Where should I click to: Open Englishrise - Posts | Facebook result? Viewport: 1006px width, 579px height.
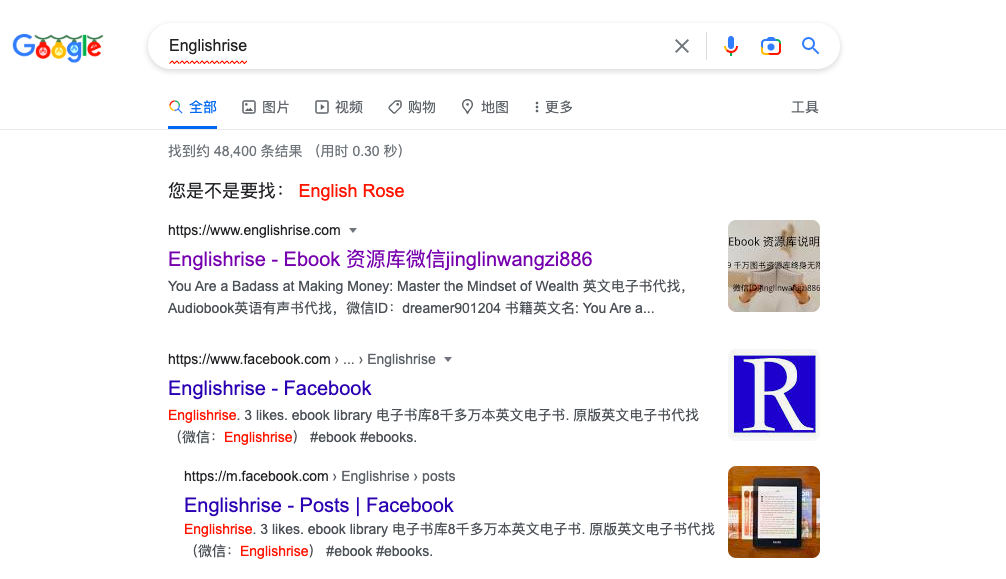(x=319, y=505)
